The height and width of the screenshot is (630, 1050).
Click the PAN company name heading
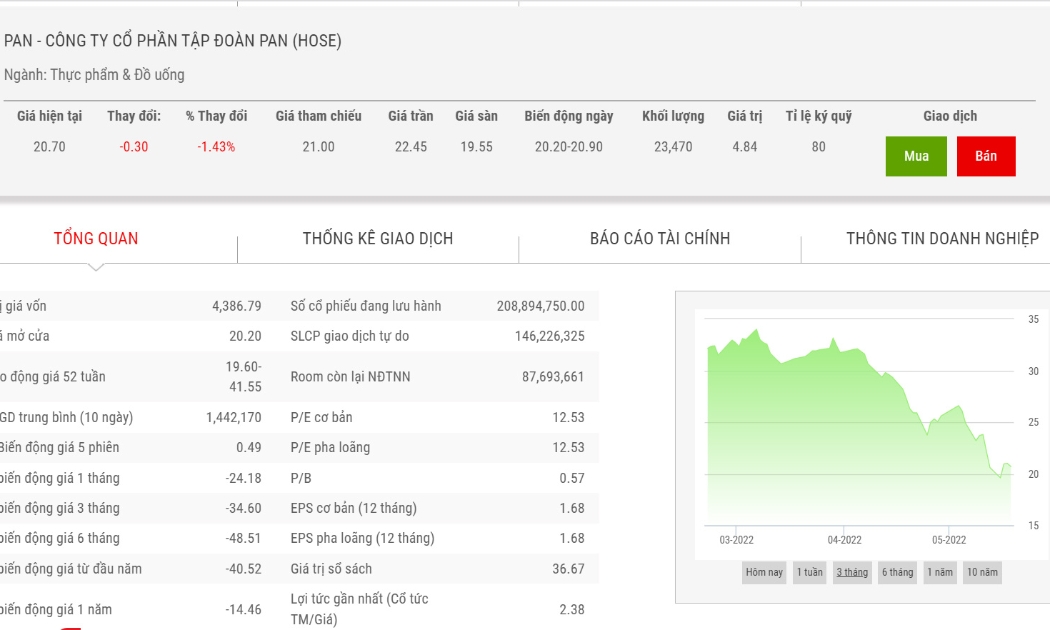point(173,41)
